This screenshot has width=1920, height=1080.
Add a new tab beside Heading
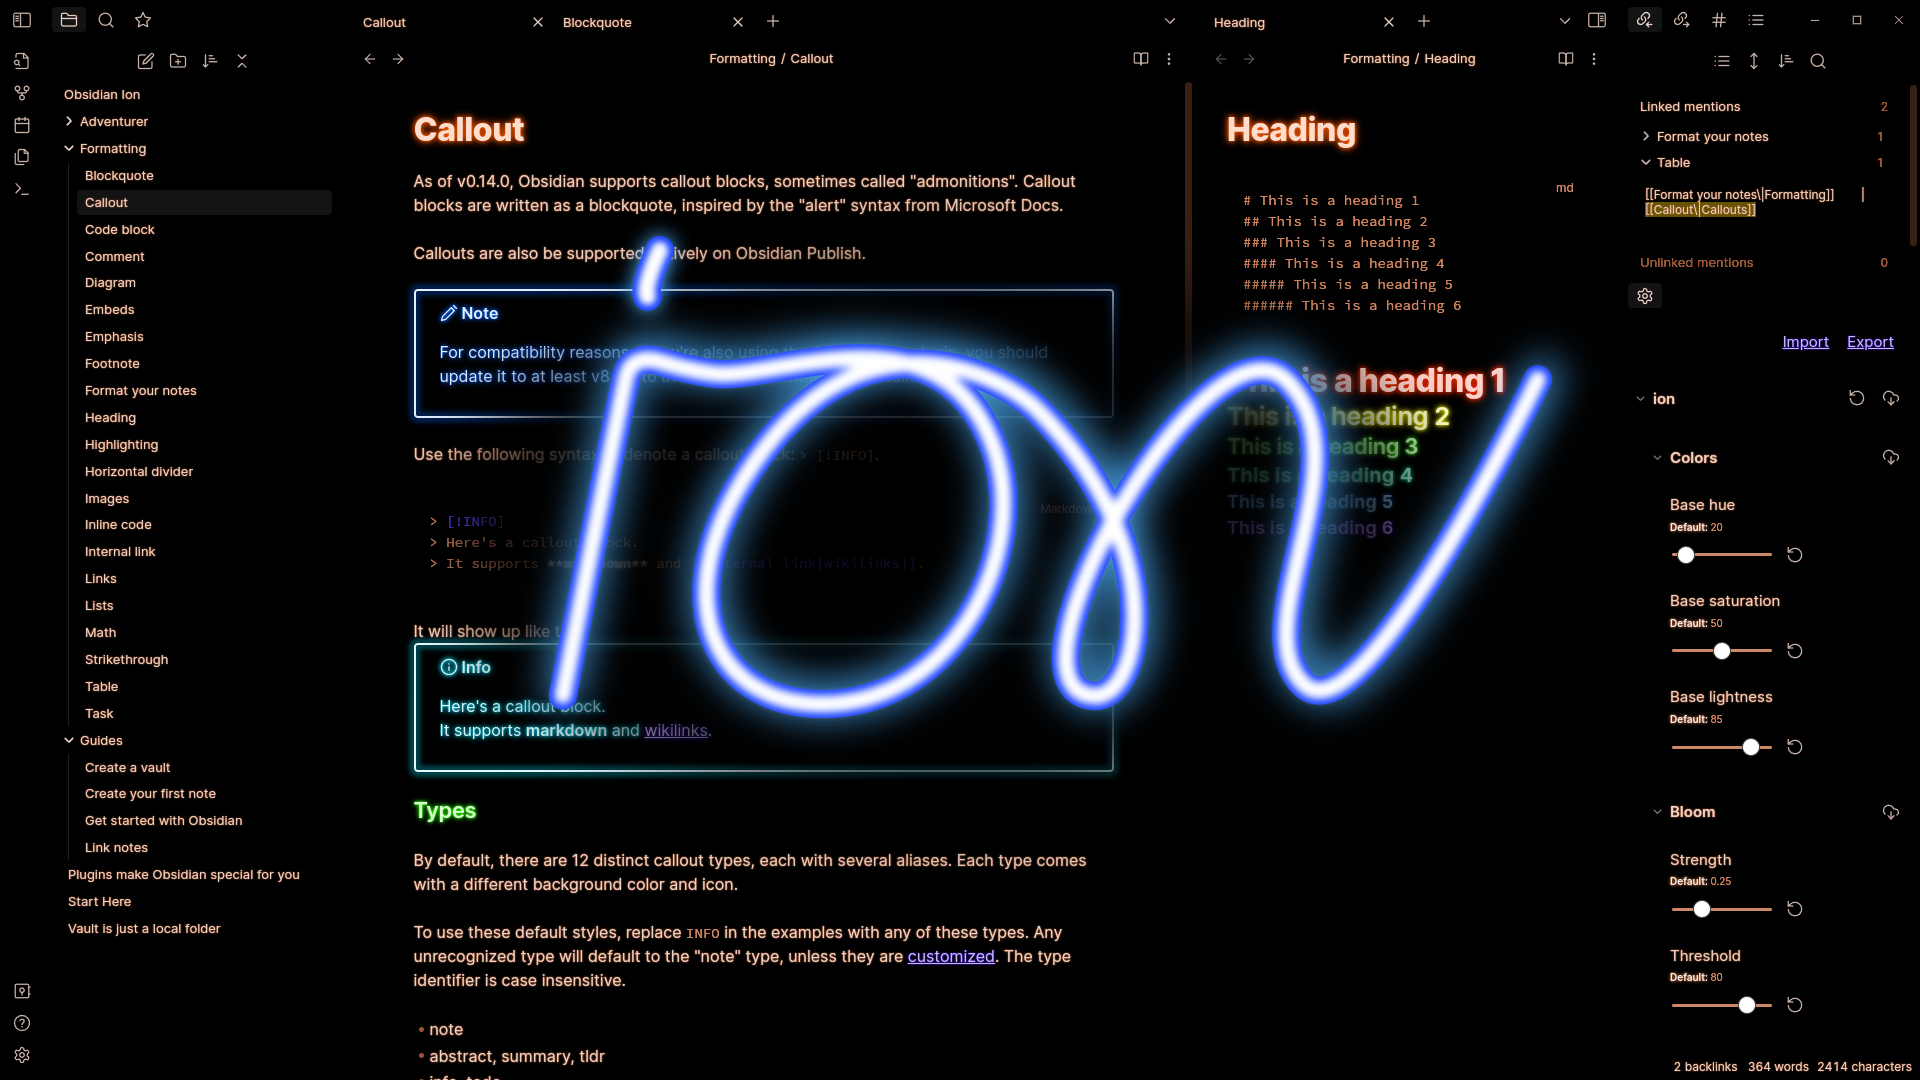(1424, 21)
